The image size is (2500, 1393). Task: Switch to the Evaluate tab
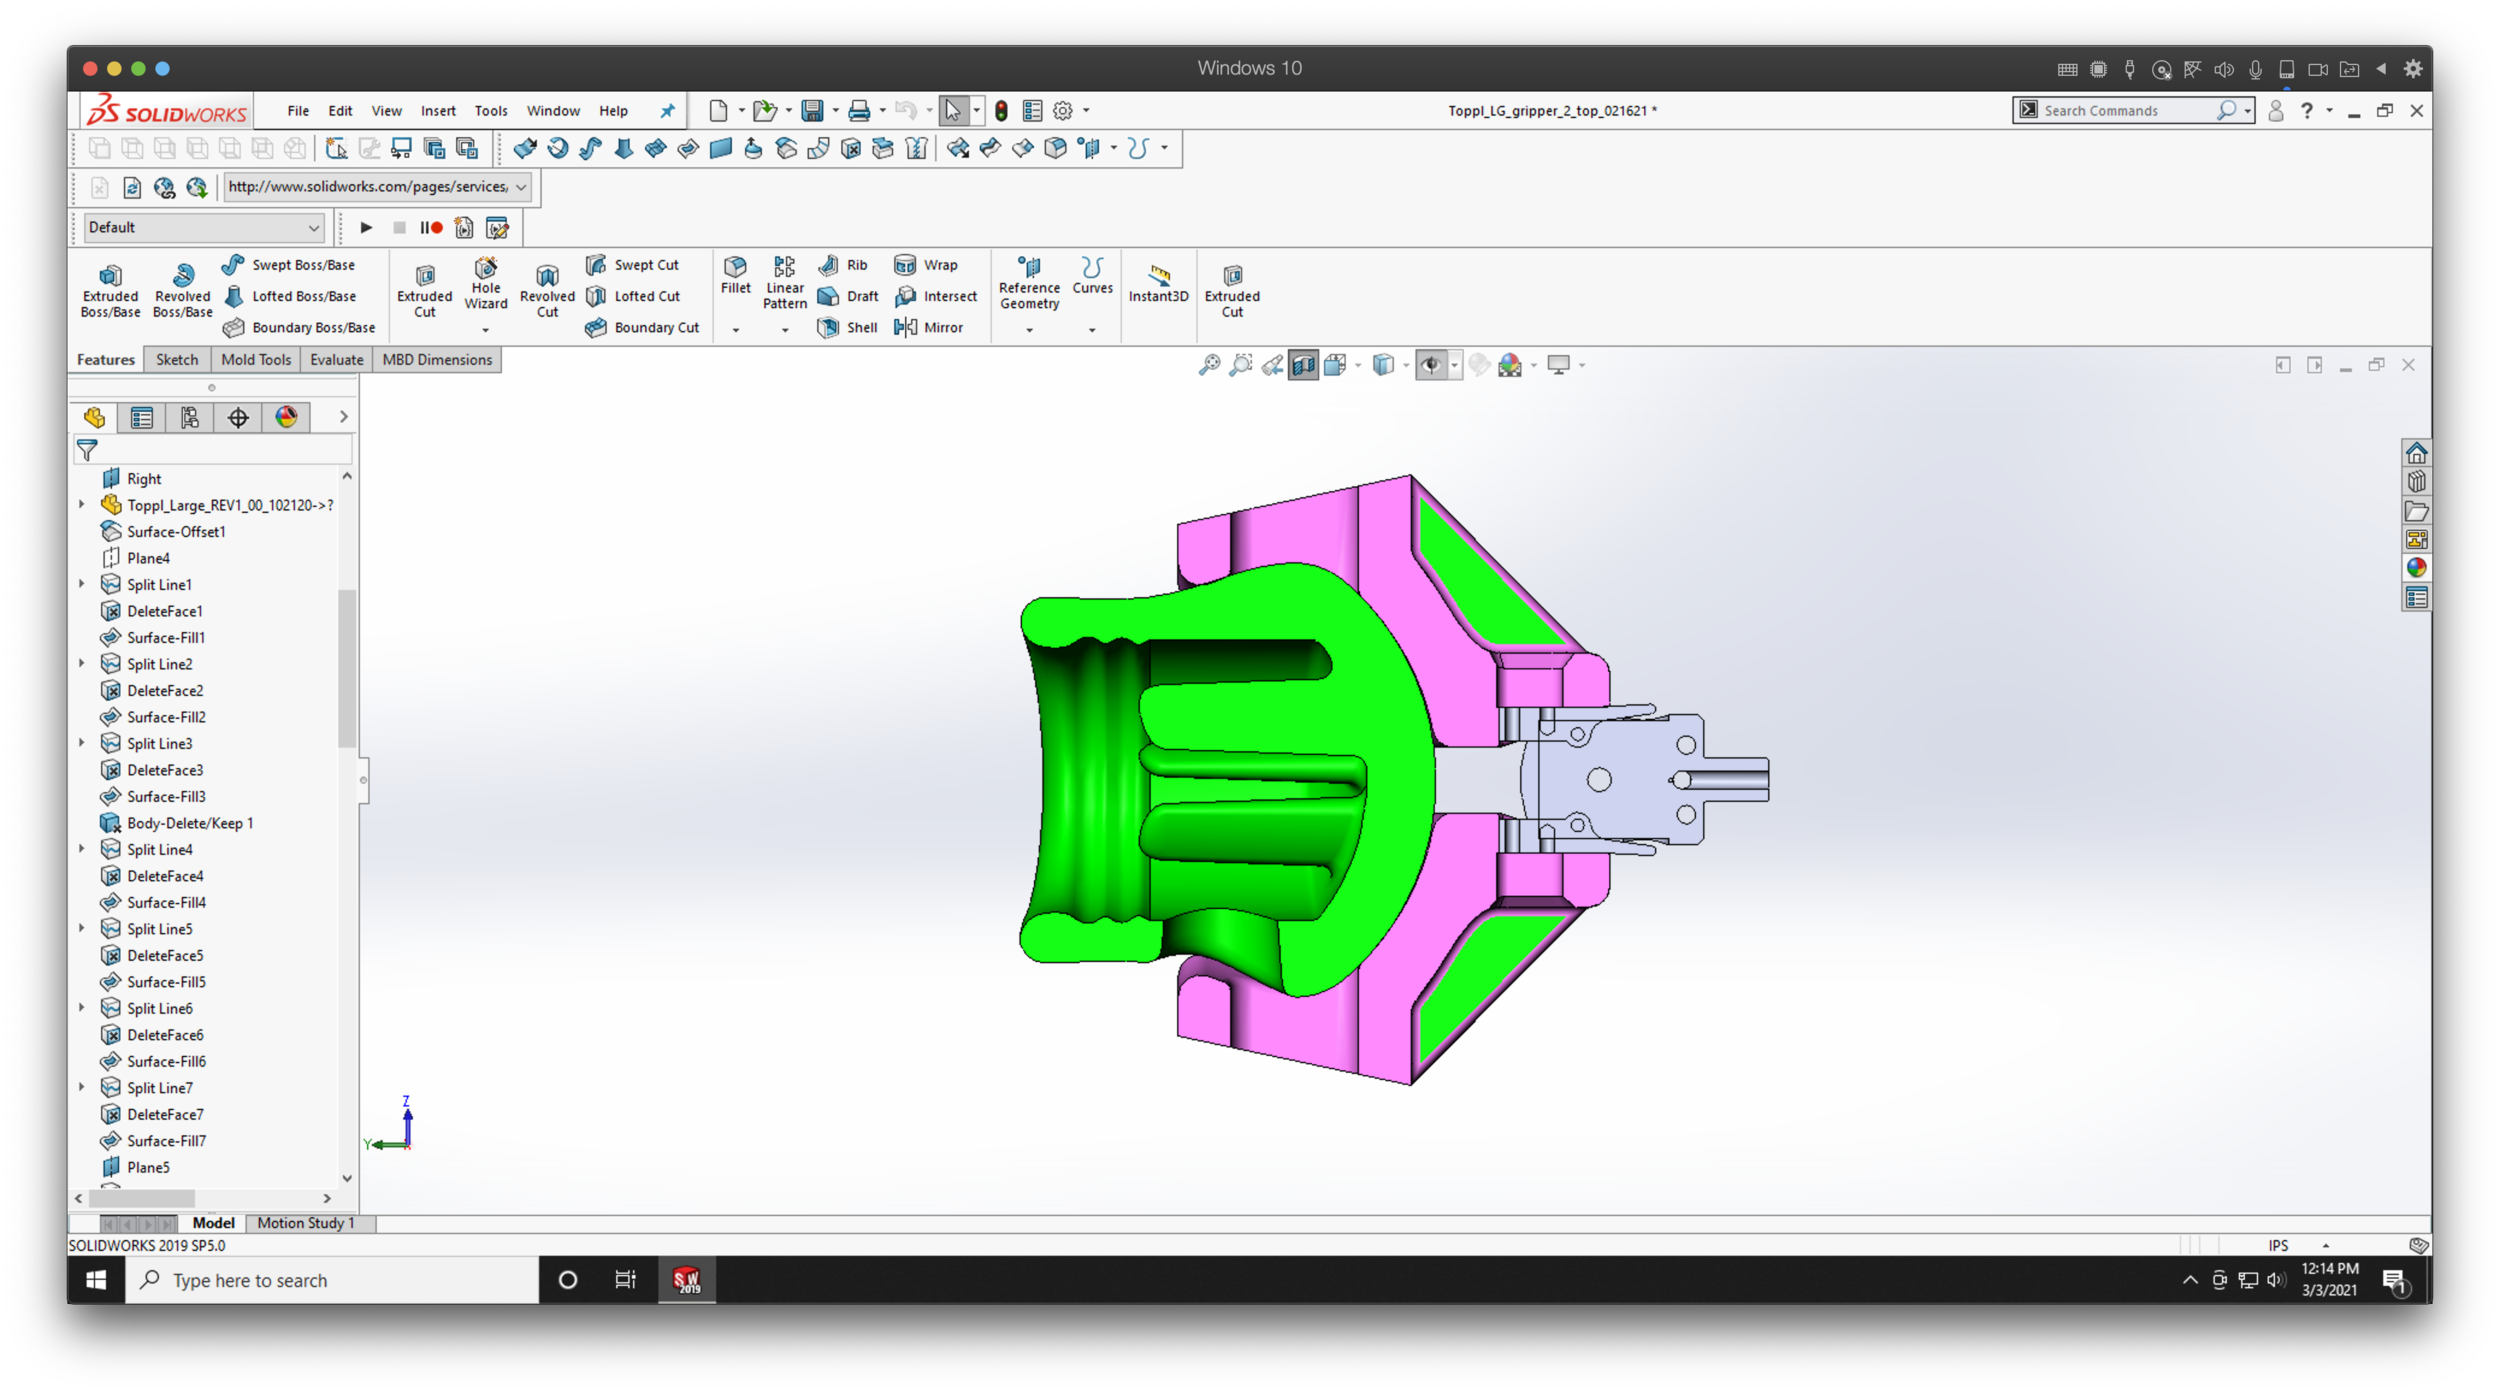pos(336,360)
